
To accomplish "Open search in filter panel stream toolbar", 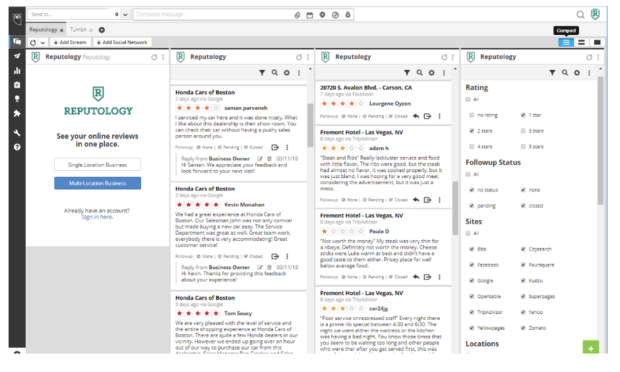I will click(x=565, y=73).
